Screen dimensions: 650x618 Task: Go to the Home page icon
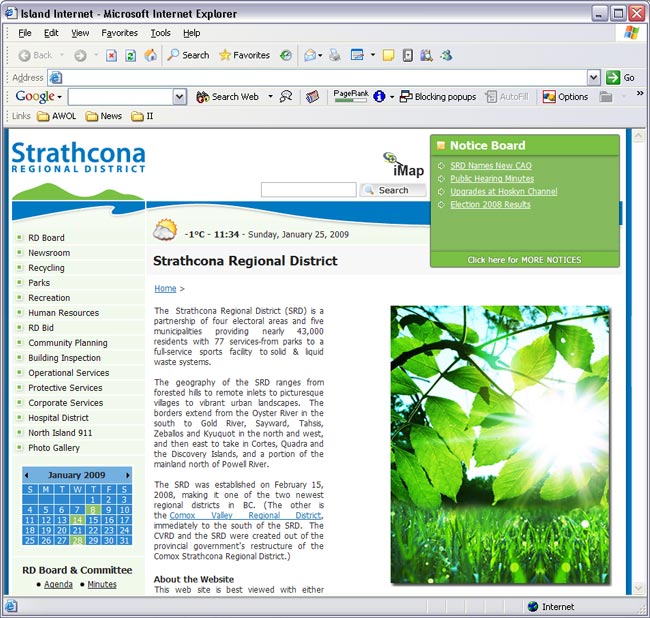tap(150, 55)
